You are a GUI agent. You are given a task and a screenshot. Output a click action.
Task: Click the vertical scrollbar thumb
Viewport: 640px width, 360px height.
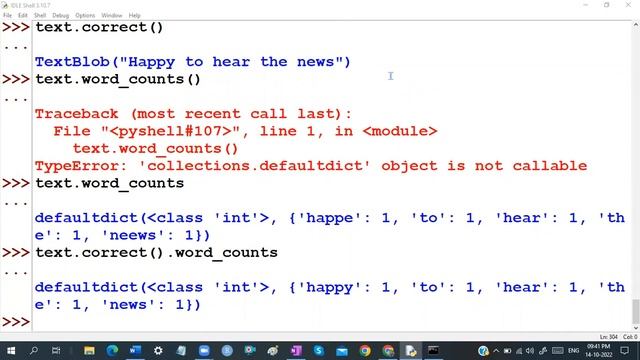(x=636, y=311)
